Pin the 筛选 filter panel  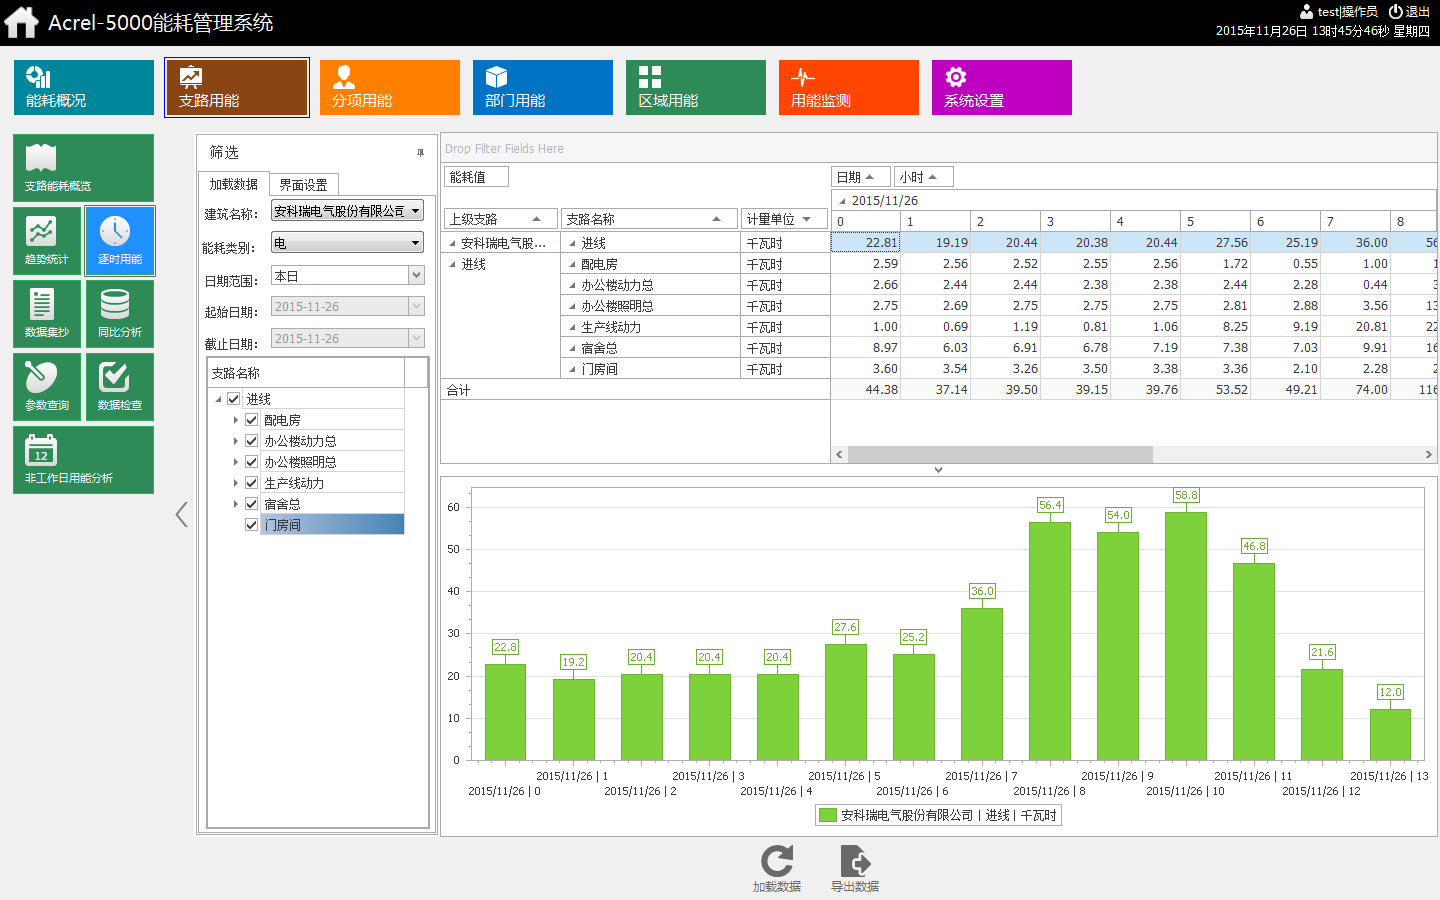point(420,153)
